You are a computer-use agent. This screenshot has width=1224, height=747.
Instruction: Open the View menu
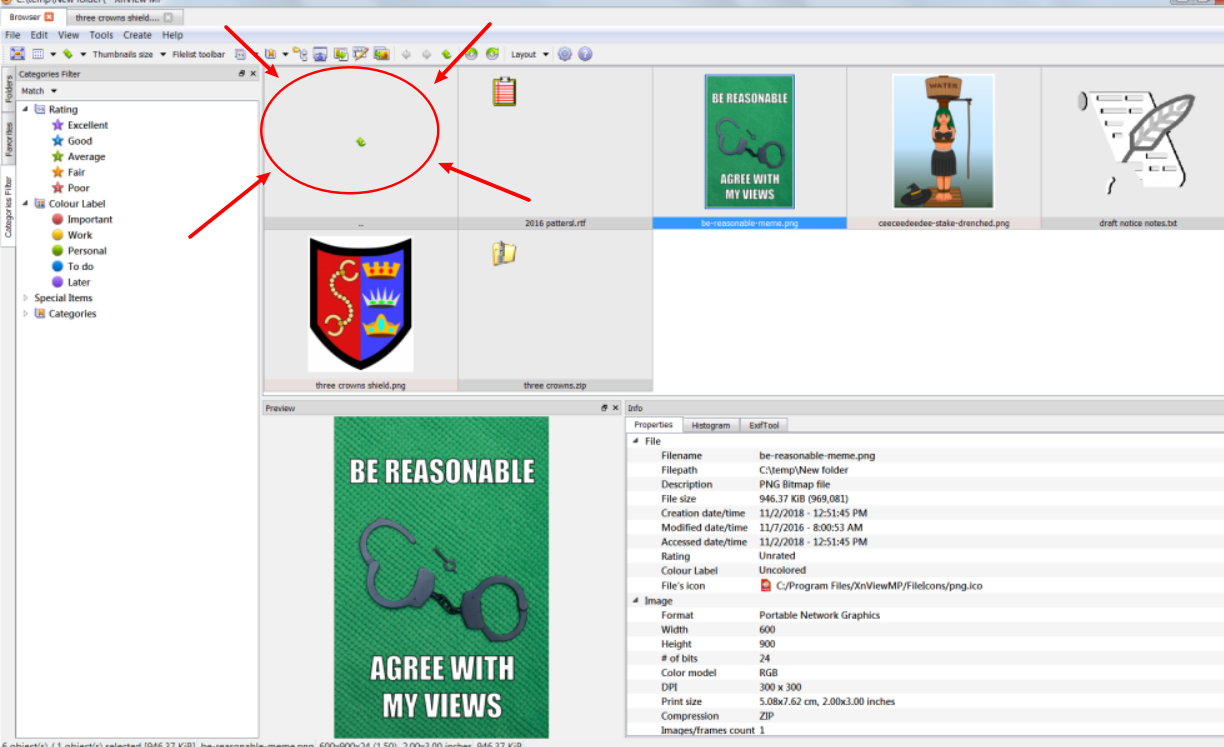pos(69,35)
